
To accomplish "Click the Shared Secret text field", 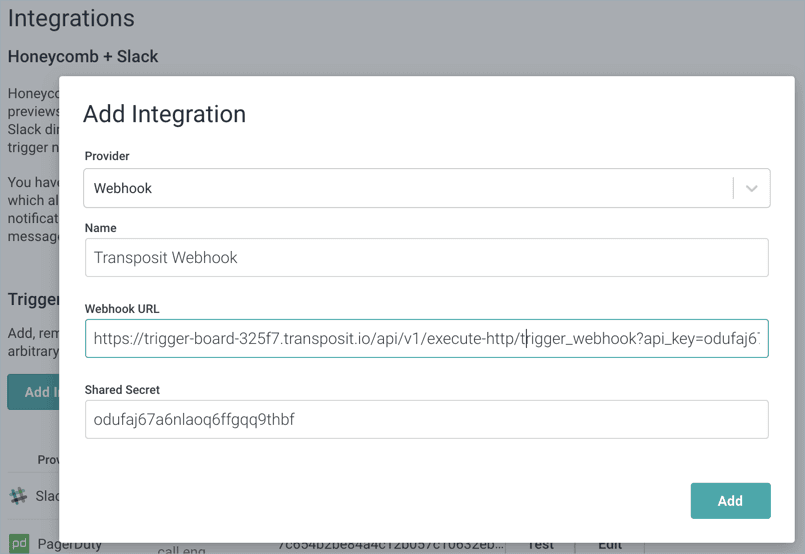I will point(426,420).
